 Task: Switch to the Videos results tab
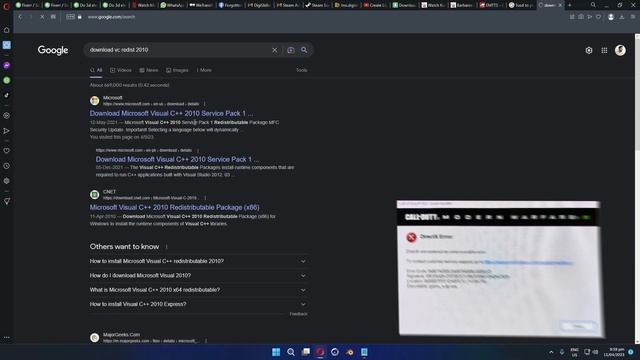tap(121, 70)
